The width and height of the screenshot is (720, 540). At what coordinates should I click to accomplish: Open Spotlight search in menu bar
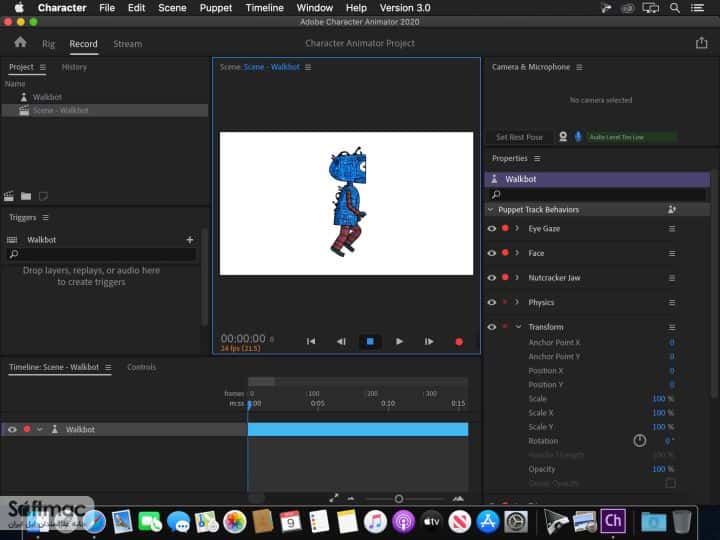(675, 8)
